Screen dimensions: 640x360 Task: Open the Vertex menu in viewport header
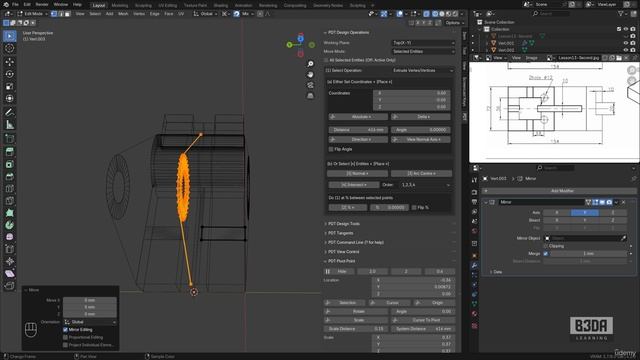click(x=139, y=14)
